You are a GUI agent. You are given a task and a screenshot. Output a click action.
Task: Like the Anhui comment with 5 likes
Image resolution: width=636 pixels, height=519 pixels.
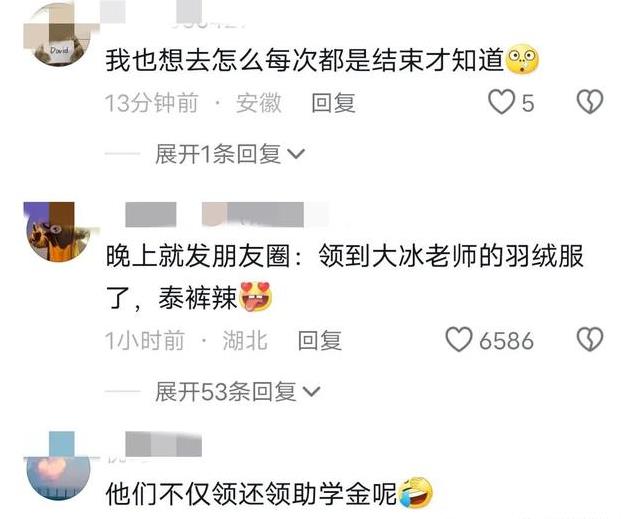pyautogui.click(x=501, y=102)
